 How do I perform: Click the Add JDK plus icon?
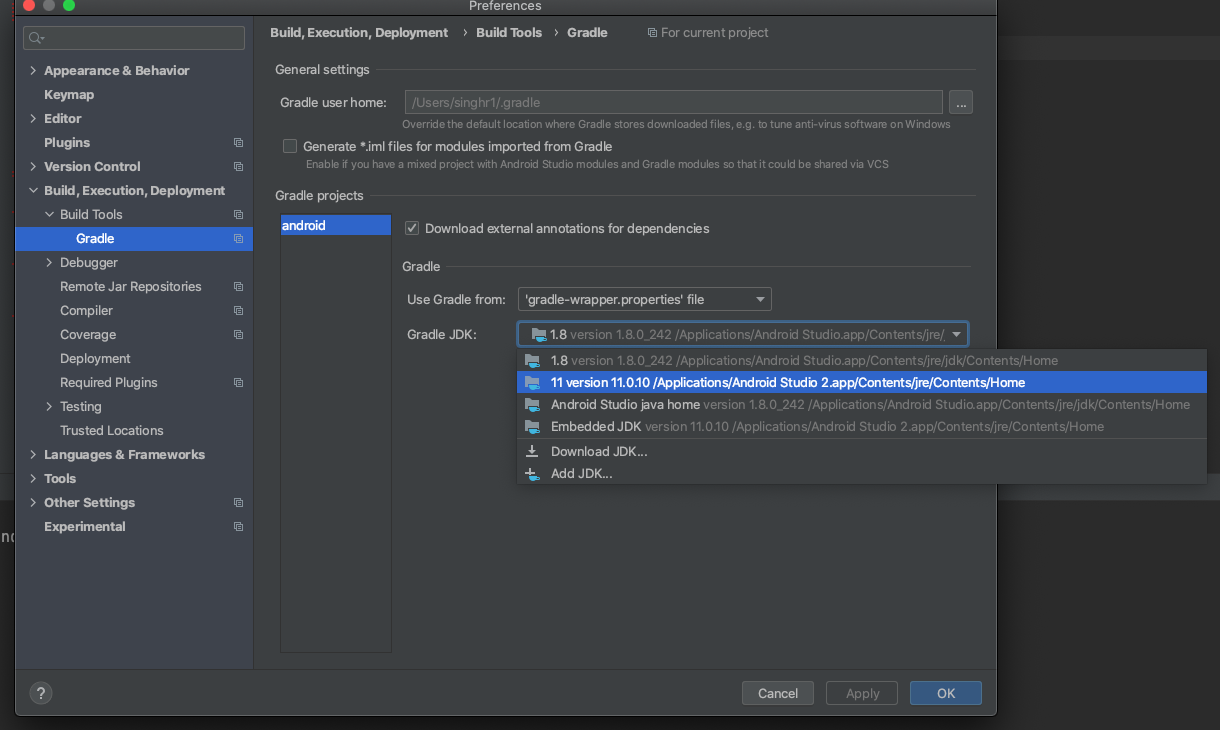pos(532,474)
